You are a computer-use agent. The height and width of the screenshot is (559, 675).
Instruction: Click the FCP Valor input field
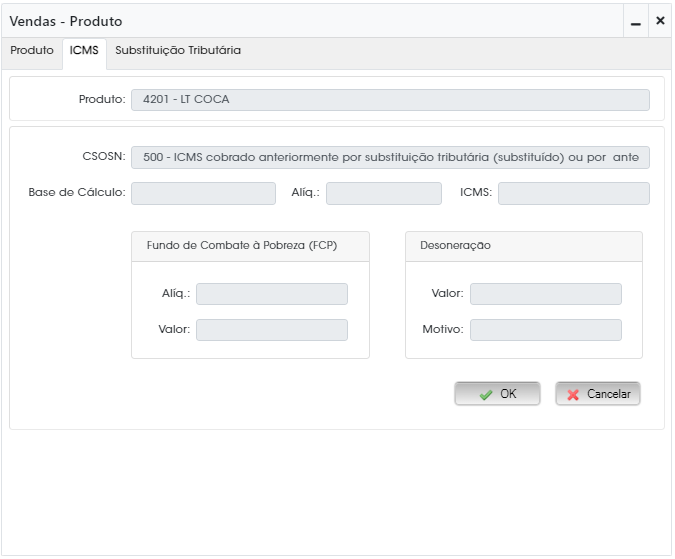[x=272, y=330]
